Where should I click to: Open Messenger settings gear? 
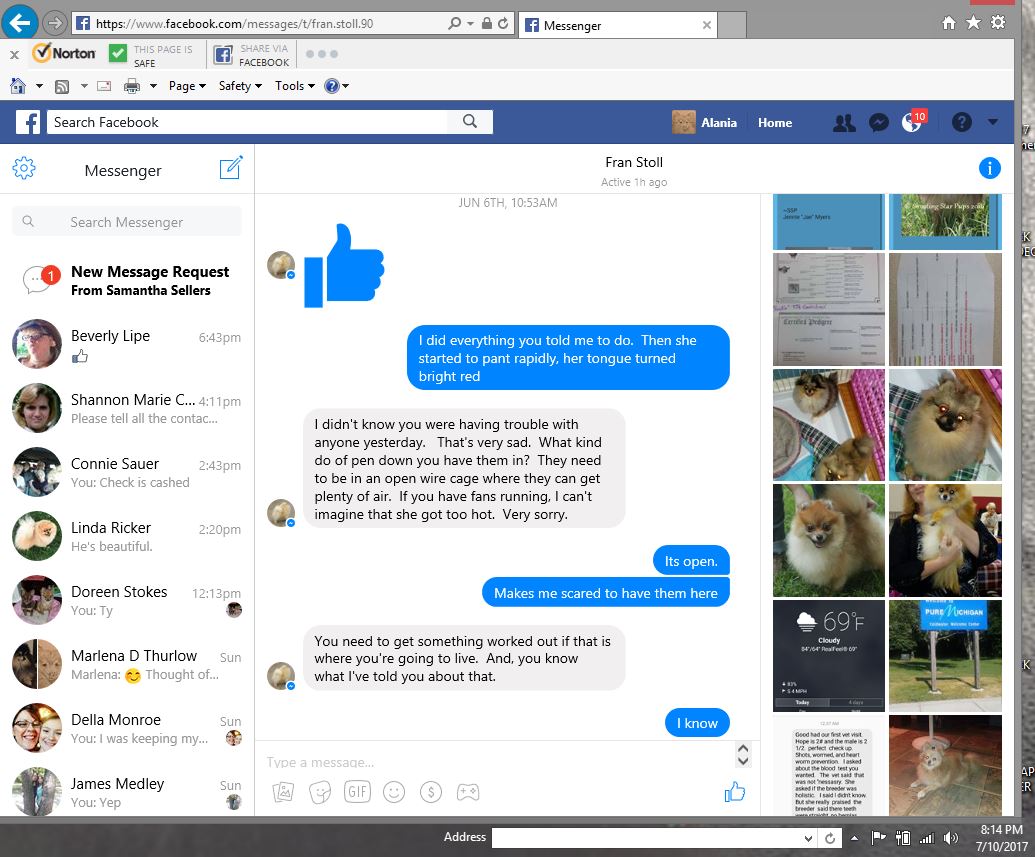[24, 168]
